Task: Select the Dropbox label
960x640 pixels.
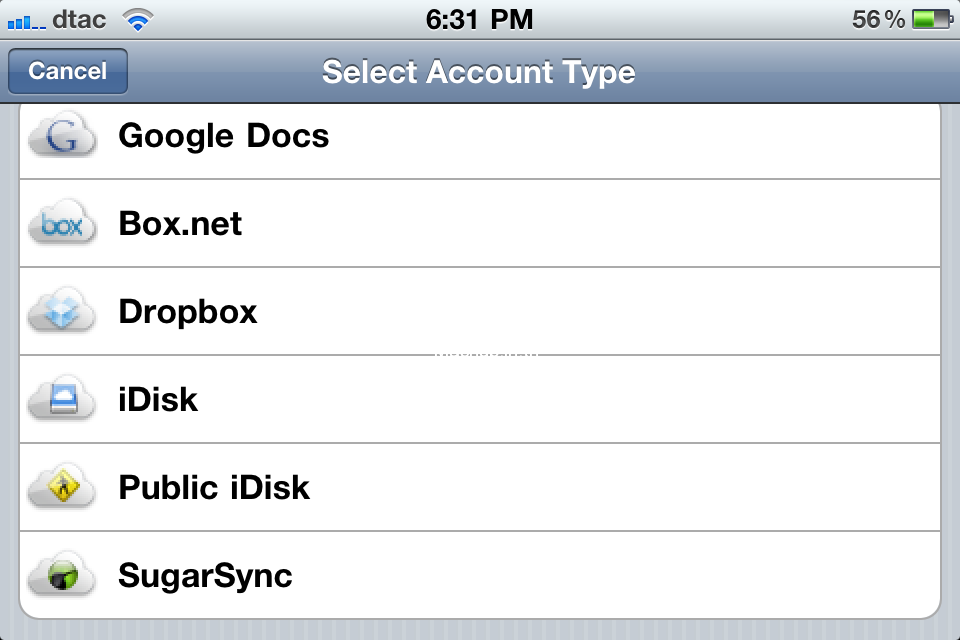Action: point(188,312)
